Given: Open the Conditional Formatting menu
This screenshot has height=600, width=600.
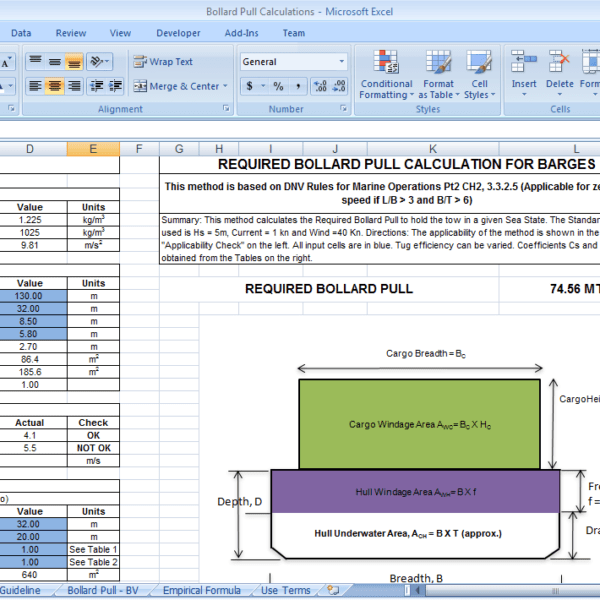Looking at the screenshot, I should pyautogui.click(x=386, y=75).
